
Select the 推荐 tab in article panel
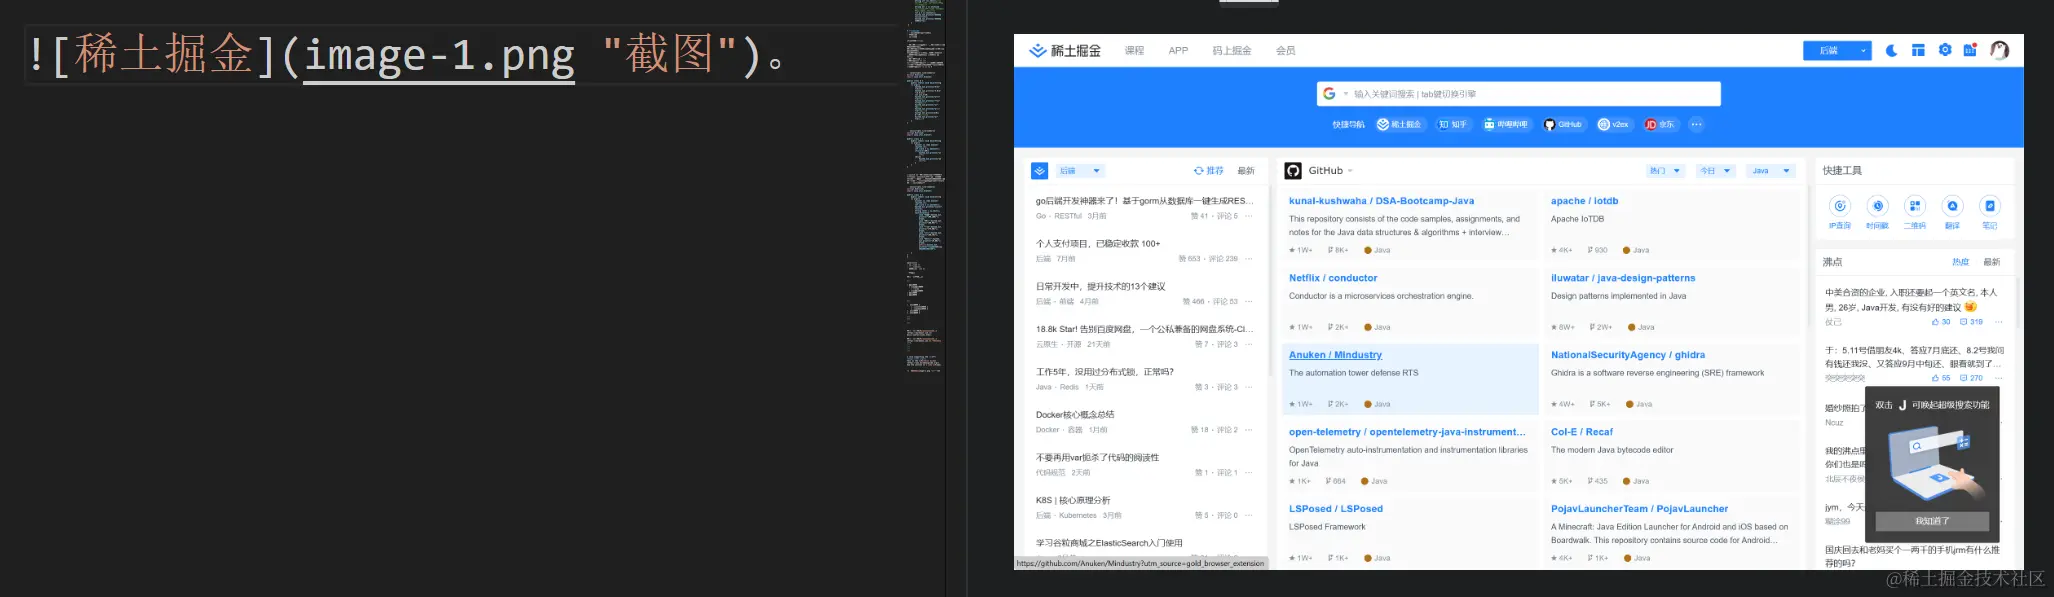tap(1209, 171)
